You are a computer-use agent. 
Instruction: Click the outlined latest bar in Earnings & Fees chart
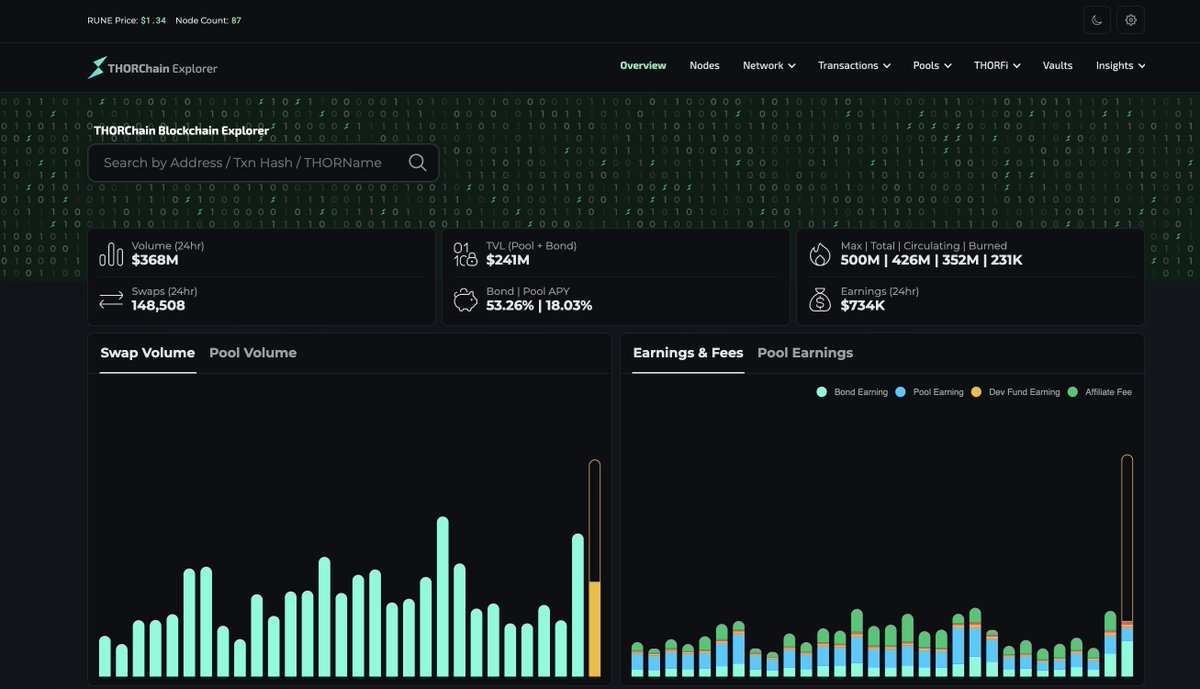[x=1127, y=565]
